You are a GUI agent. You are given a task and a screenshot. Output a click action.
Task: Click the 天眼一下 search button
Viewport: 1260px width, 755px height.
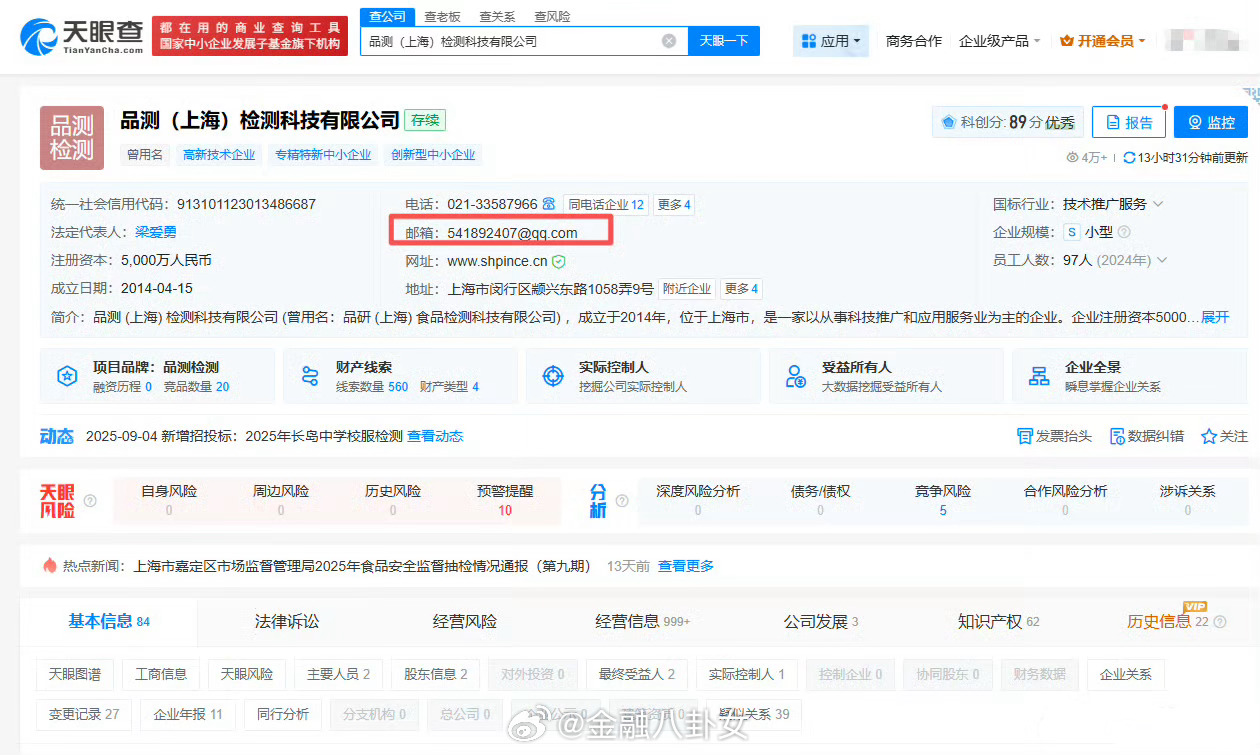tap(724, 41)
